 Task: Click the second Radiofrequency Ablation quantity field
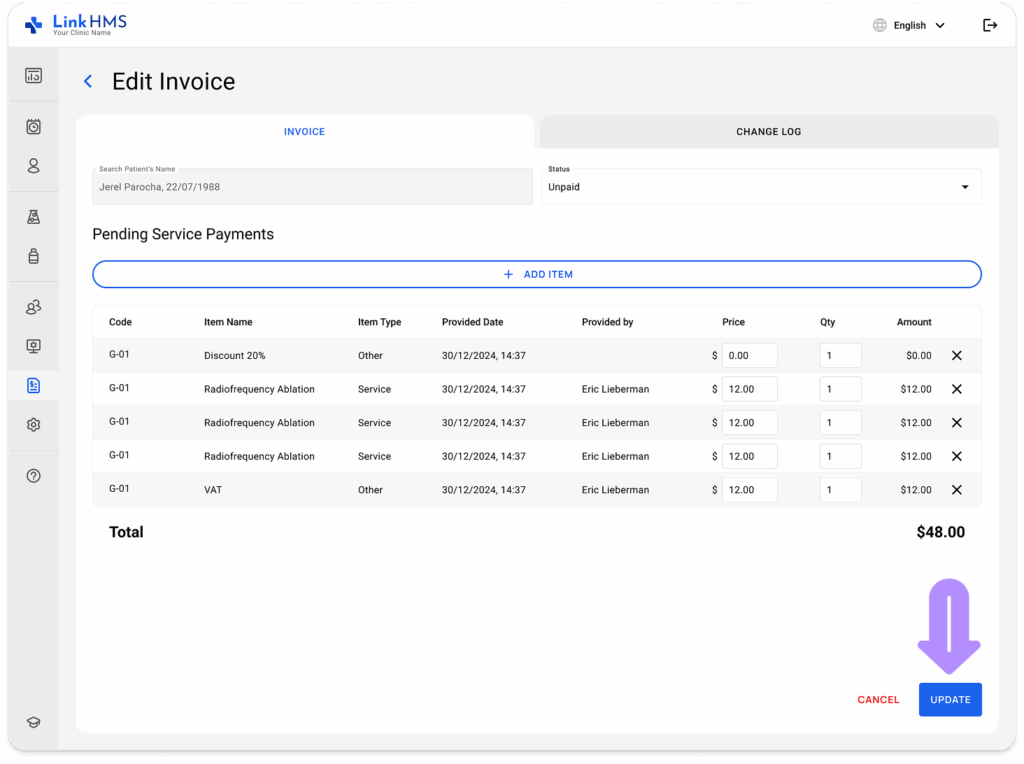click(x=840, y=423)
